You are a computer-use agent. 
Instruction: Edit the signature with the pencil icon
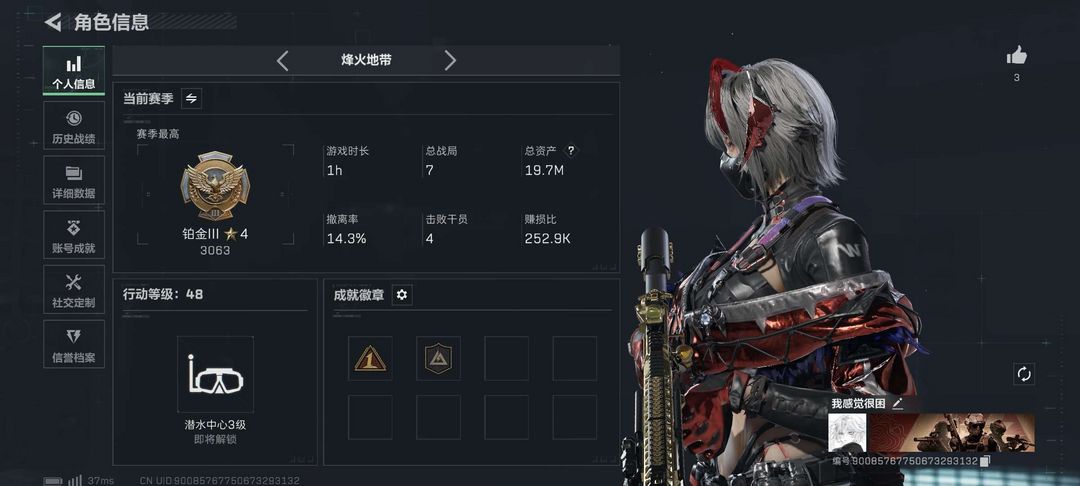897,403
